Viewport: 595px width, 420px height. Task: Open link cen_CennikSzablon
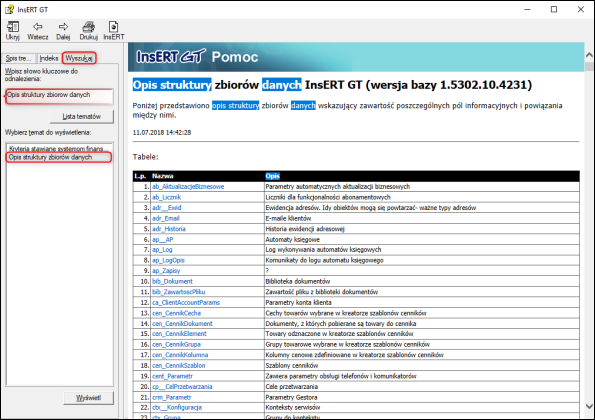[178, 365]
